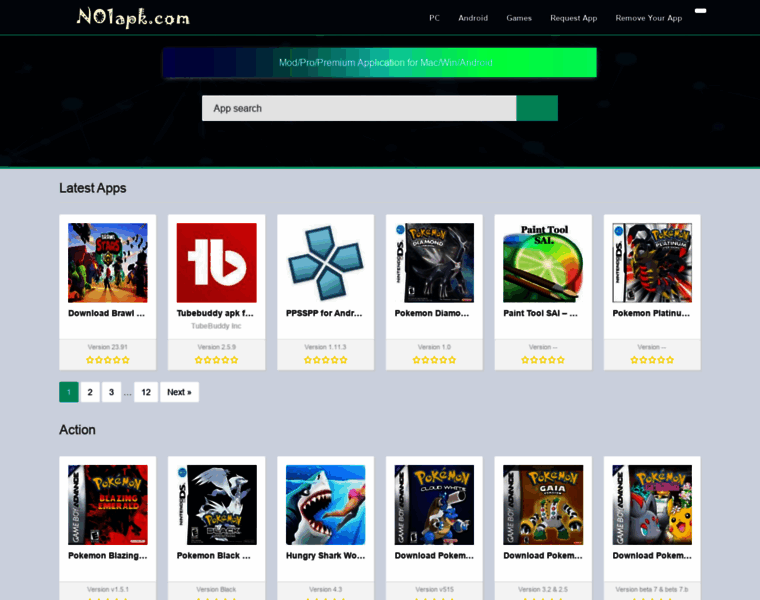Click the Pokemon Black title link
The image size is (760, 600).
[x=214, y=555]
